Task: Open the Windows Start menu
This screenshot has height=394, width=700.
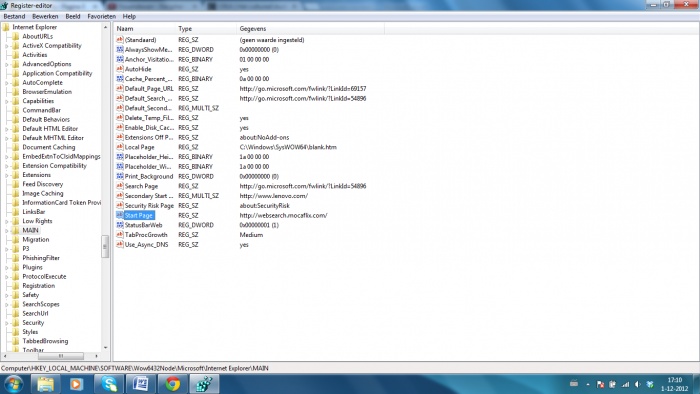Action: click(x=13, y=384)
